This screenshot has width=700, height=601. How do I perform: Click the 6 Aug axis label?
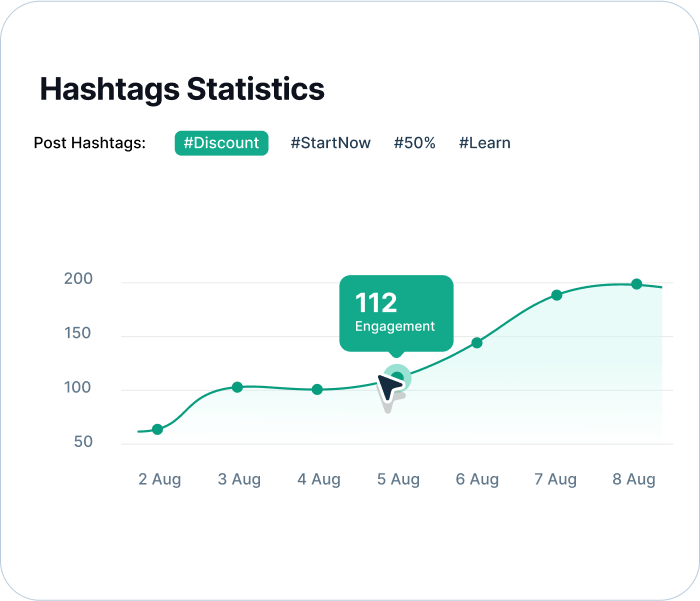[x=477, y=480]
